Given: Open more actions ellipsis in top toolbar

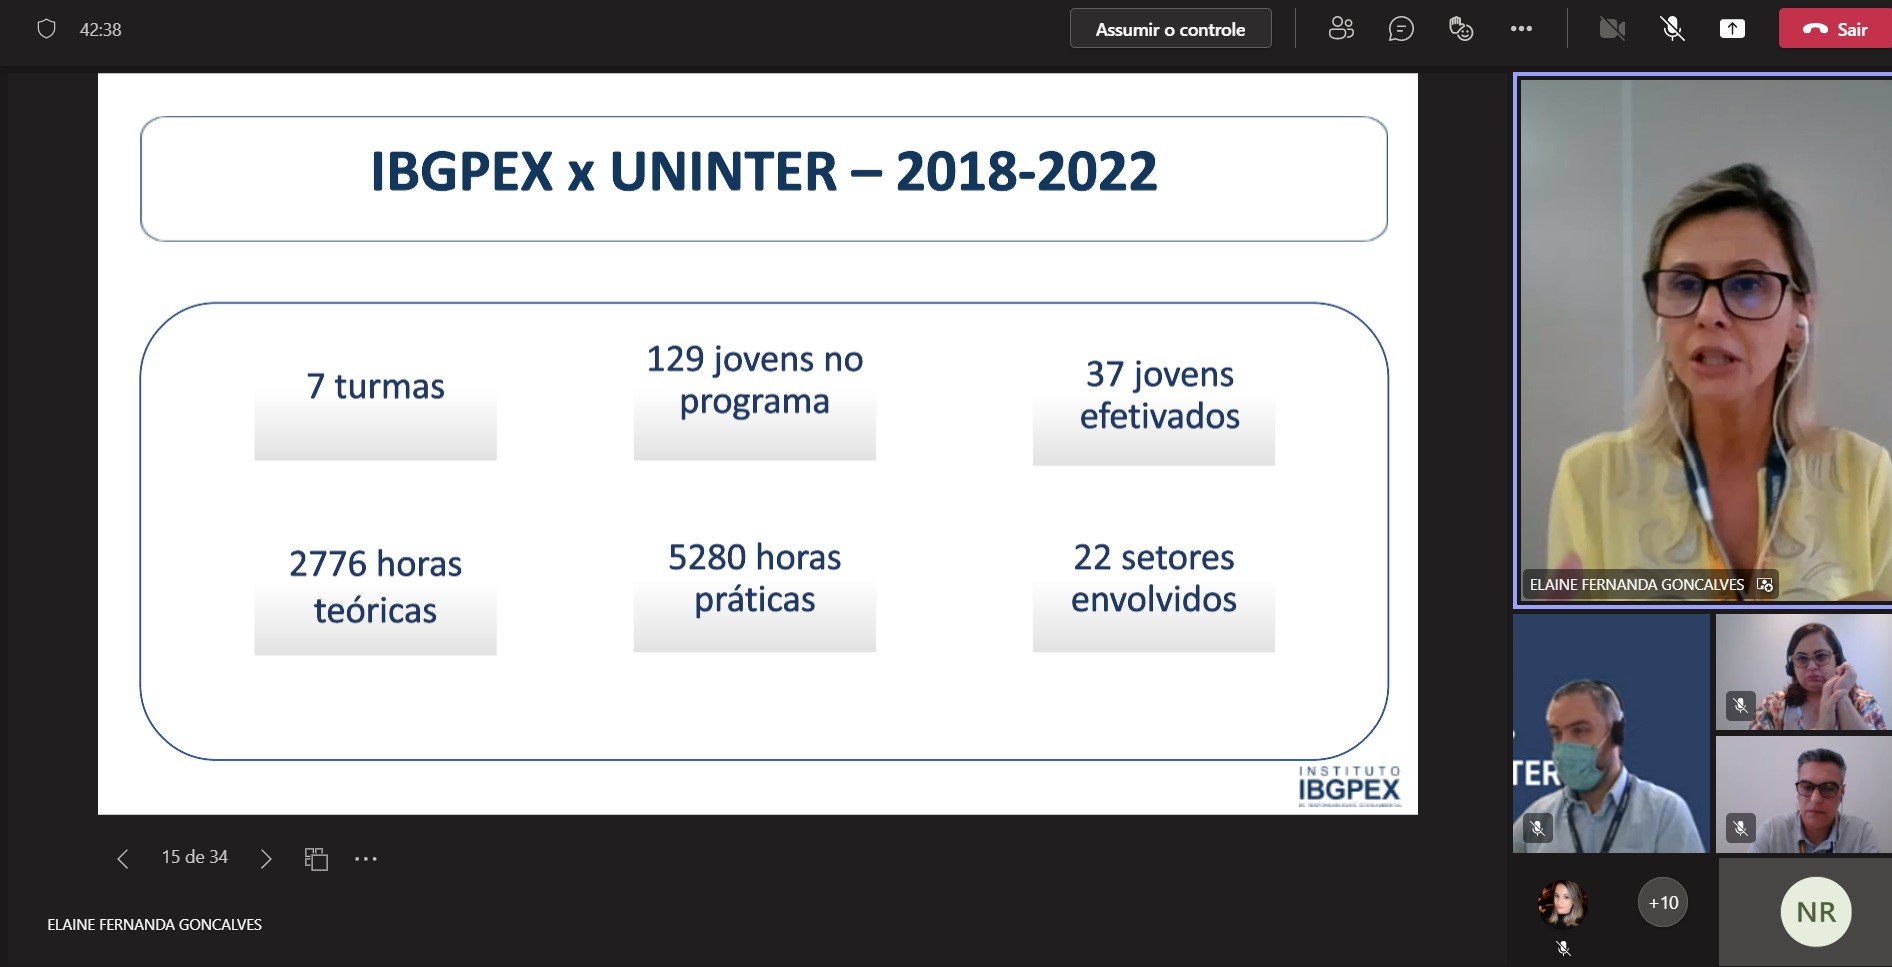Looking at the screenshot, I should [1521, 29].
